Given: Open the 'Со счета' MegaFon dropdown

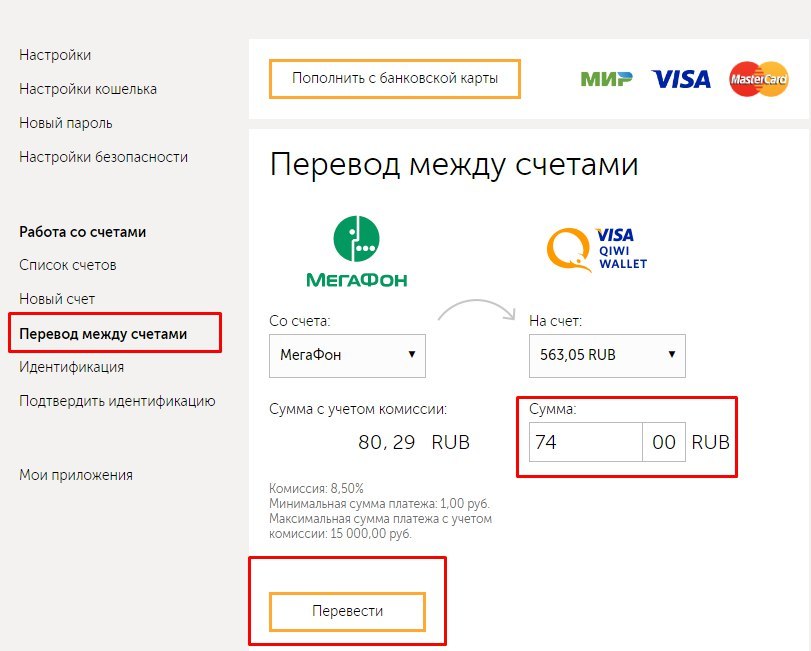Looking at the screenshot, I should [x=347, y=355].
